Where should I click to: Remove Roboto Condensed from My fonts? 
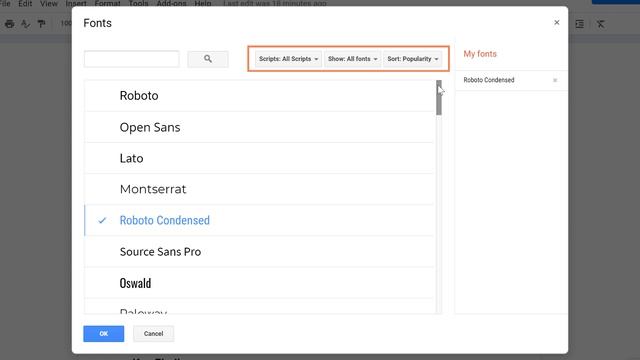coord(555,80)
